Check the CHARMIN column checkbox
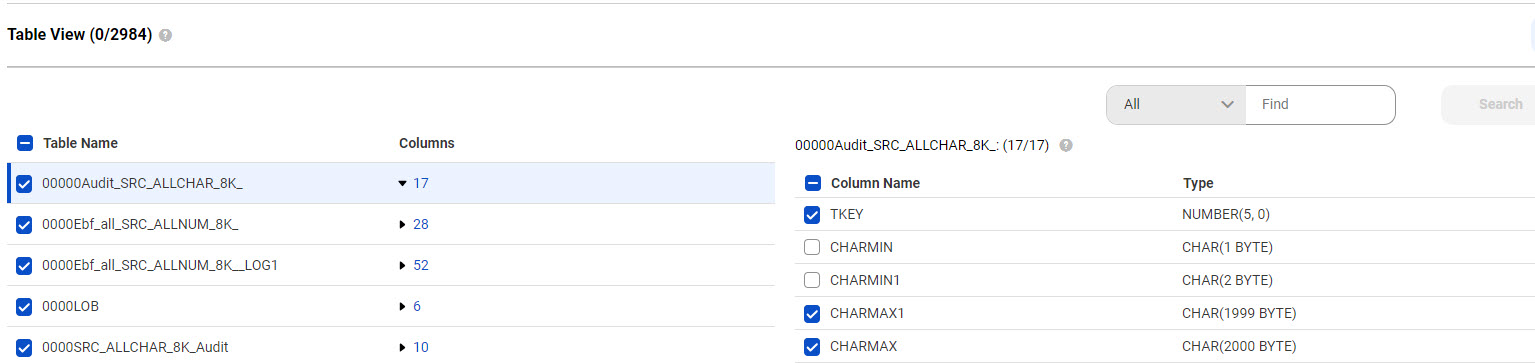Viewport: 1535px width, 363px height. [812, 247]
